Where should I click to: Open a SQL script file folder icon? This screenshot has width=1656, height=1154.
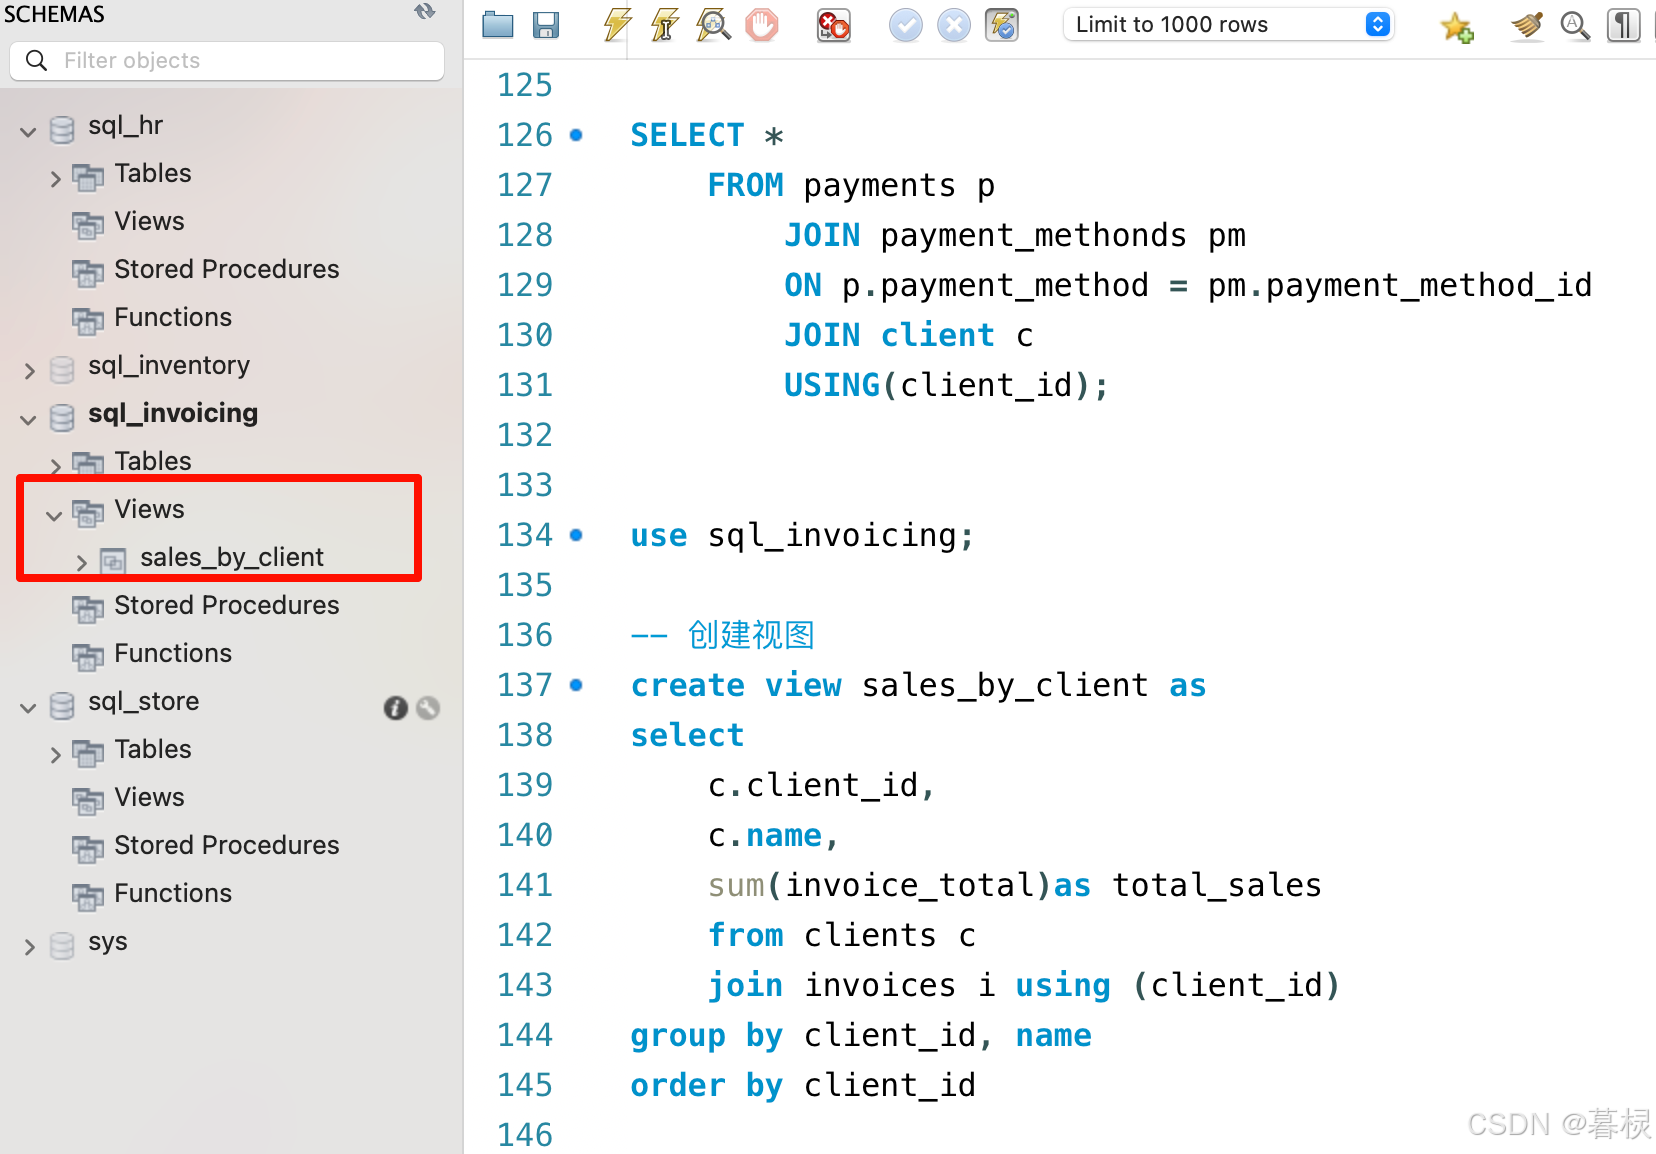click(497, 25)
